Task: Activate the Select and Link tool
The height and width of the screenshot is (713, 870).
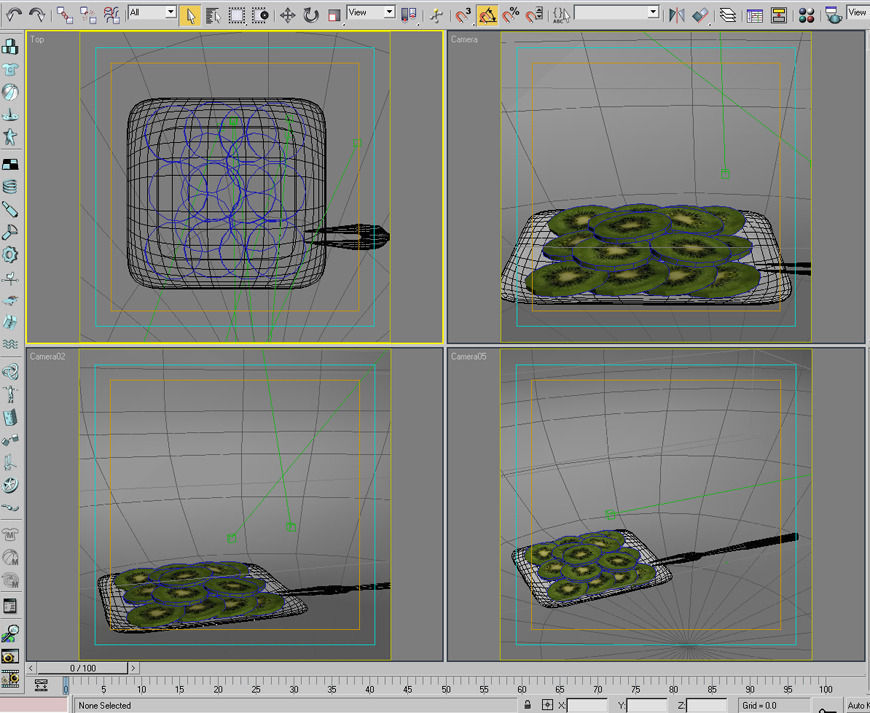Action: [64, 14]
